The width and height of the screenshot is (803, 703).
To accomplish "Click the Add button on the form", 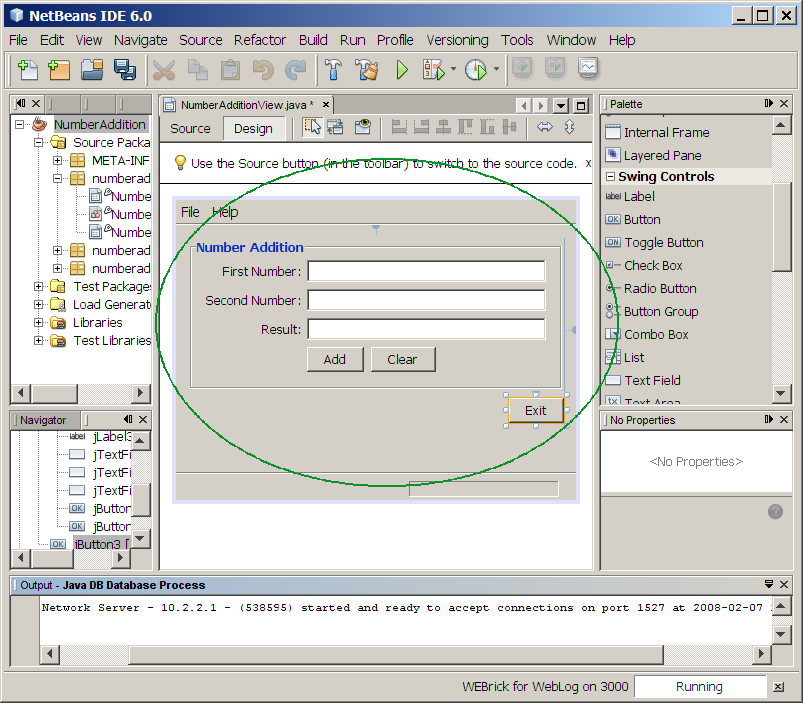I will point(335,359).
